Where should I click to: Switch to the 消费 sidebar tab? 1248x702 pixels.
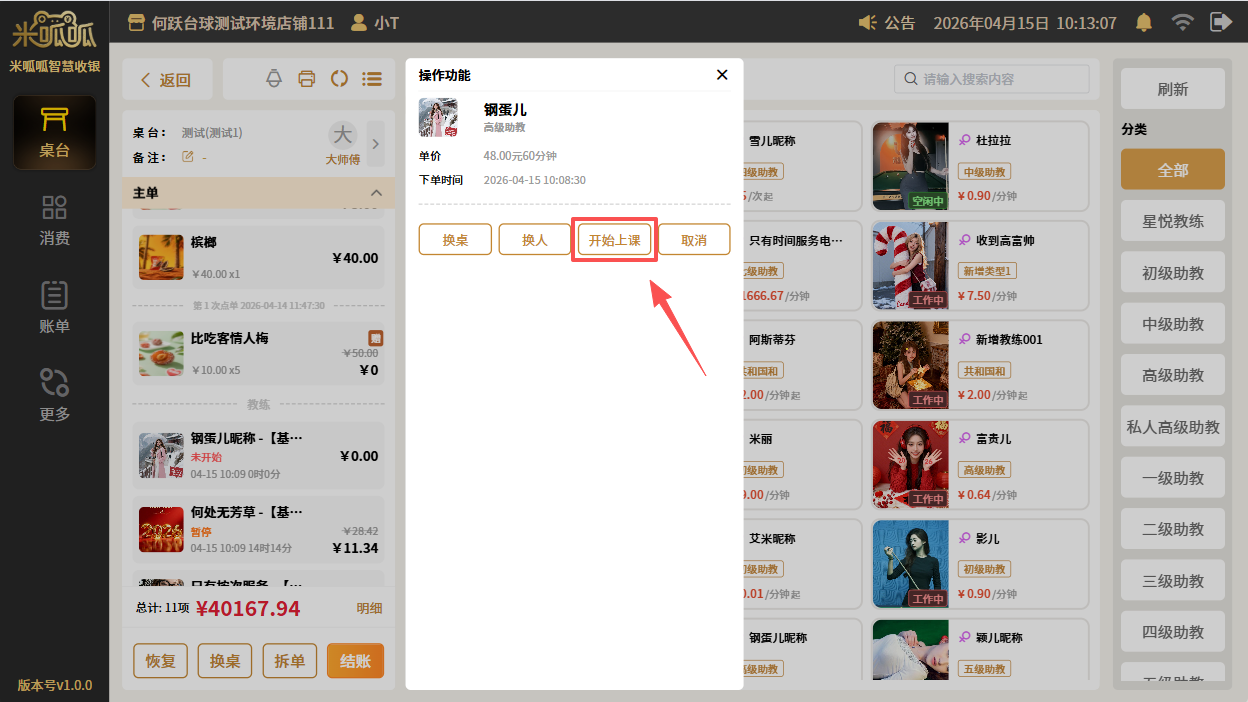tap(54, 220)
